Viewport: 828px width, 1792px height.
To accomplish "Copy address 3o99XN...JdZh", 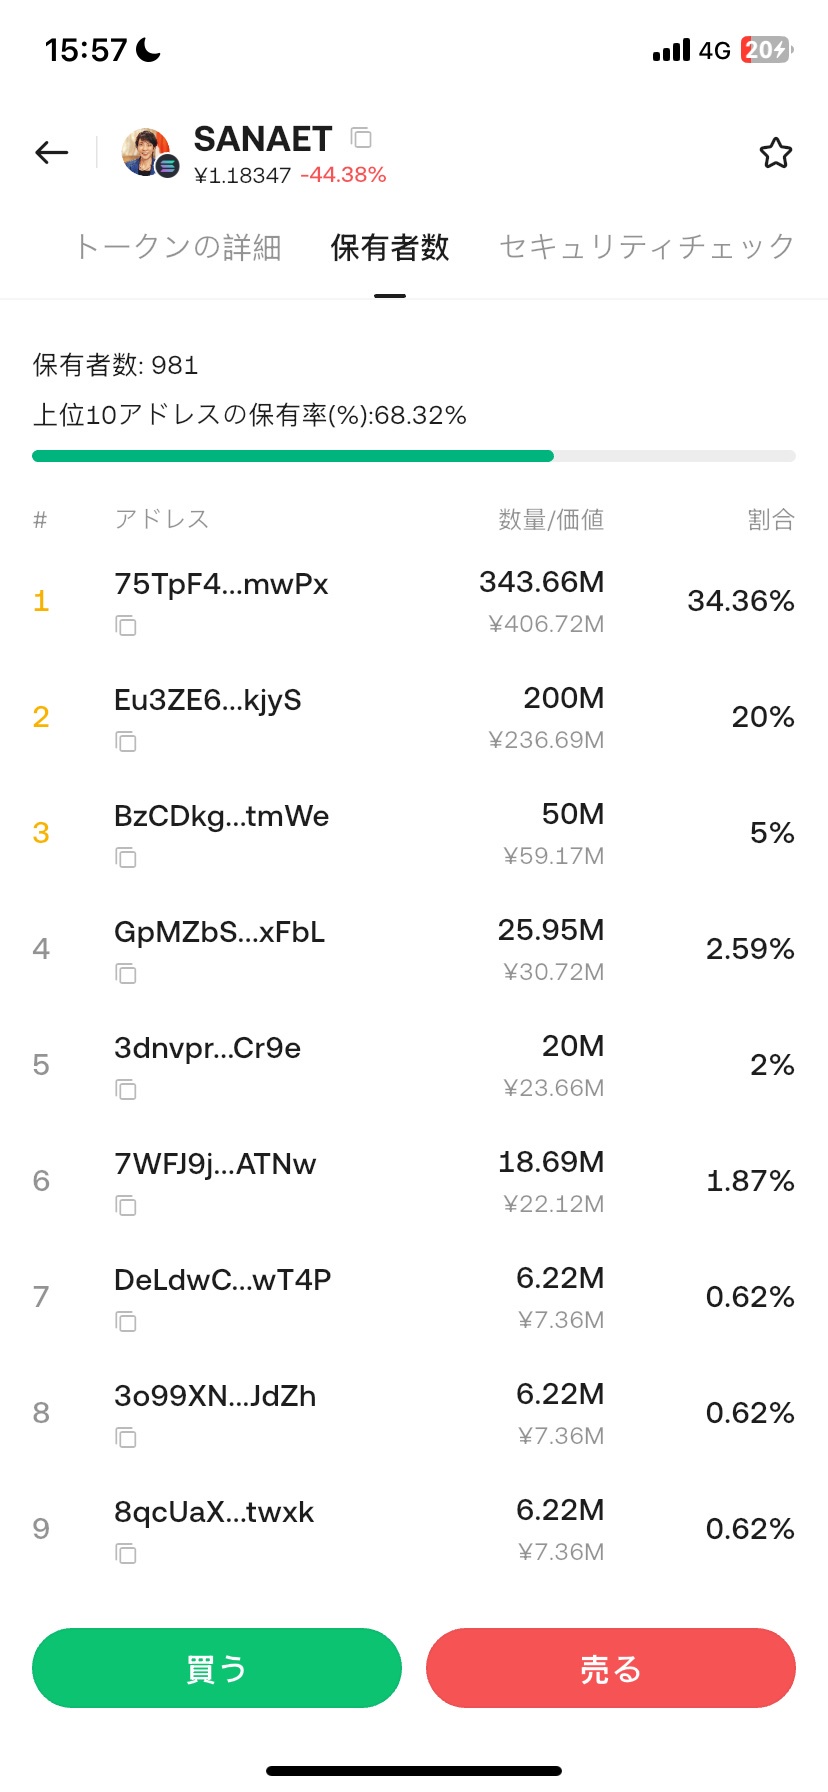I will [125, 1438].
